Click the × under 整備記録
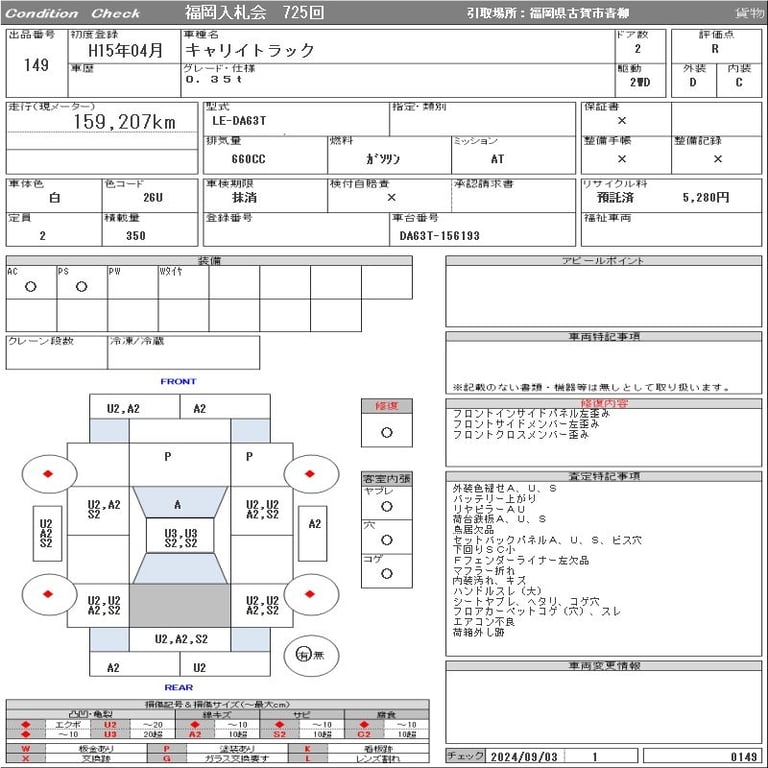The height and width of the screenshot is (768, 768). tap(718, 159)
